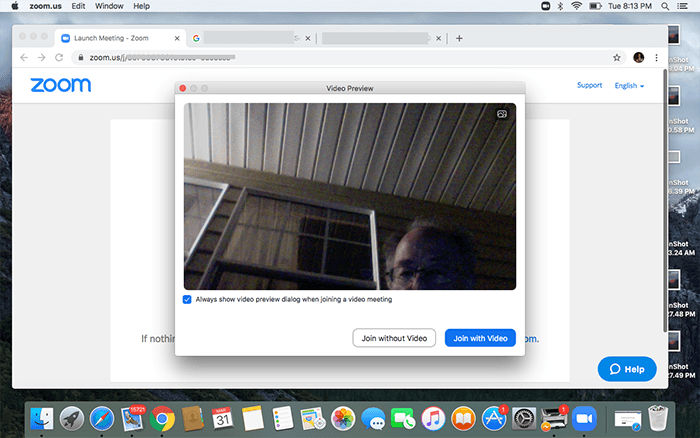This screenshot has height=438, width=700.
Task: Open Spotlight search
Action: [665, 6]
